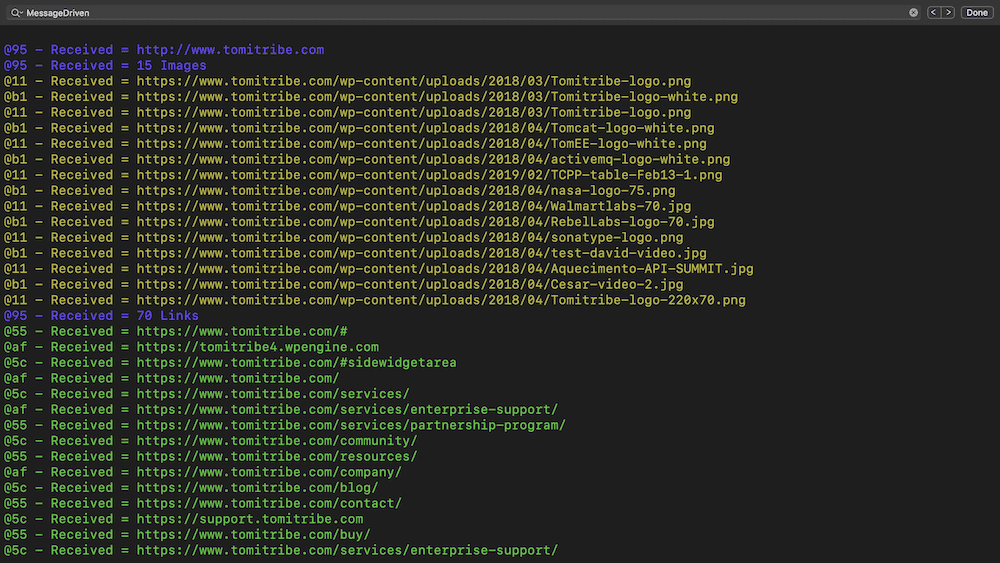Click the MessageDriven search field

click(466, 13)
